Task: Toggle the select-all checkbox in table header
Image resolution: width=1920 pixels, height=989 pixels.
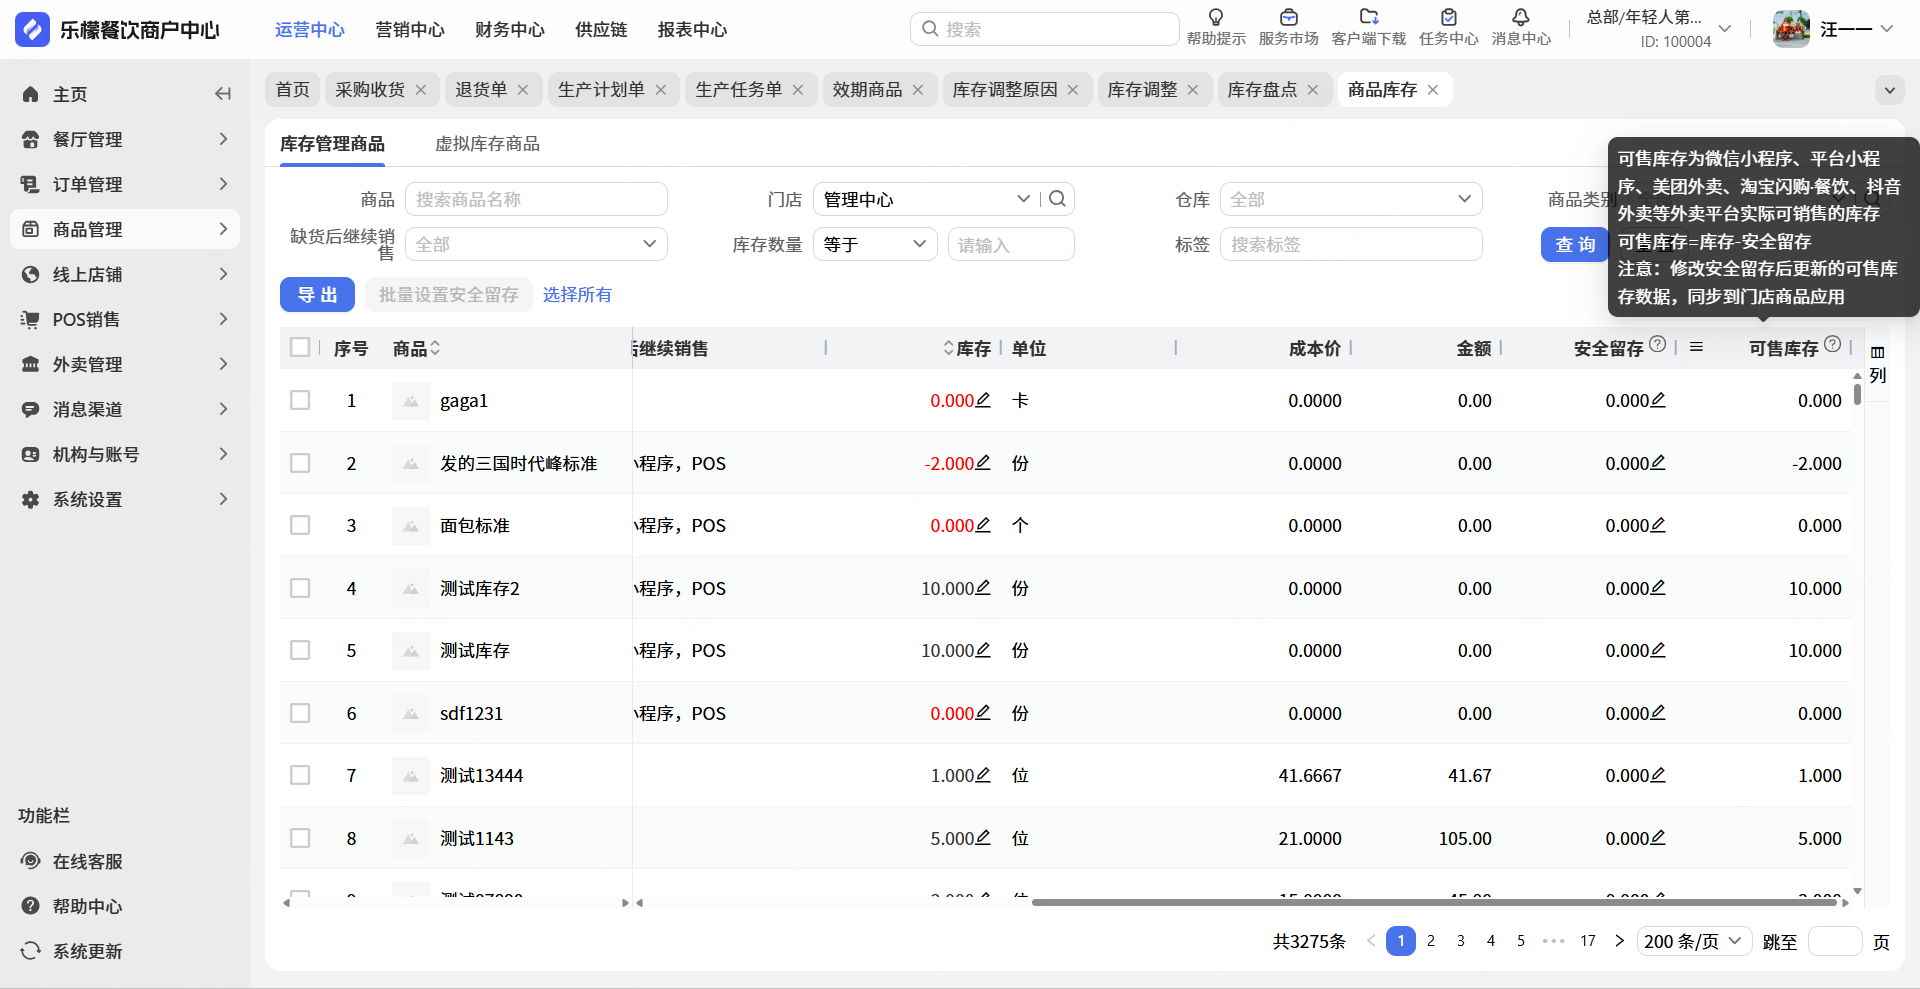Action: coord(300,347)
